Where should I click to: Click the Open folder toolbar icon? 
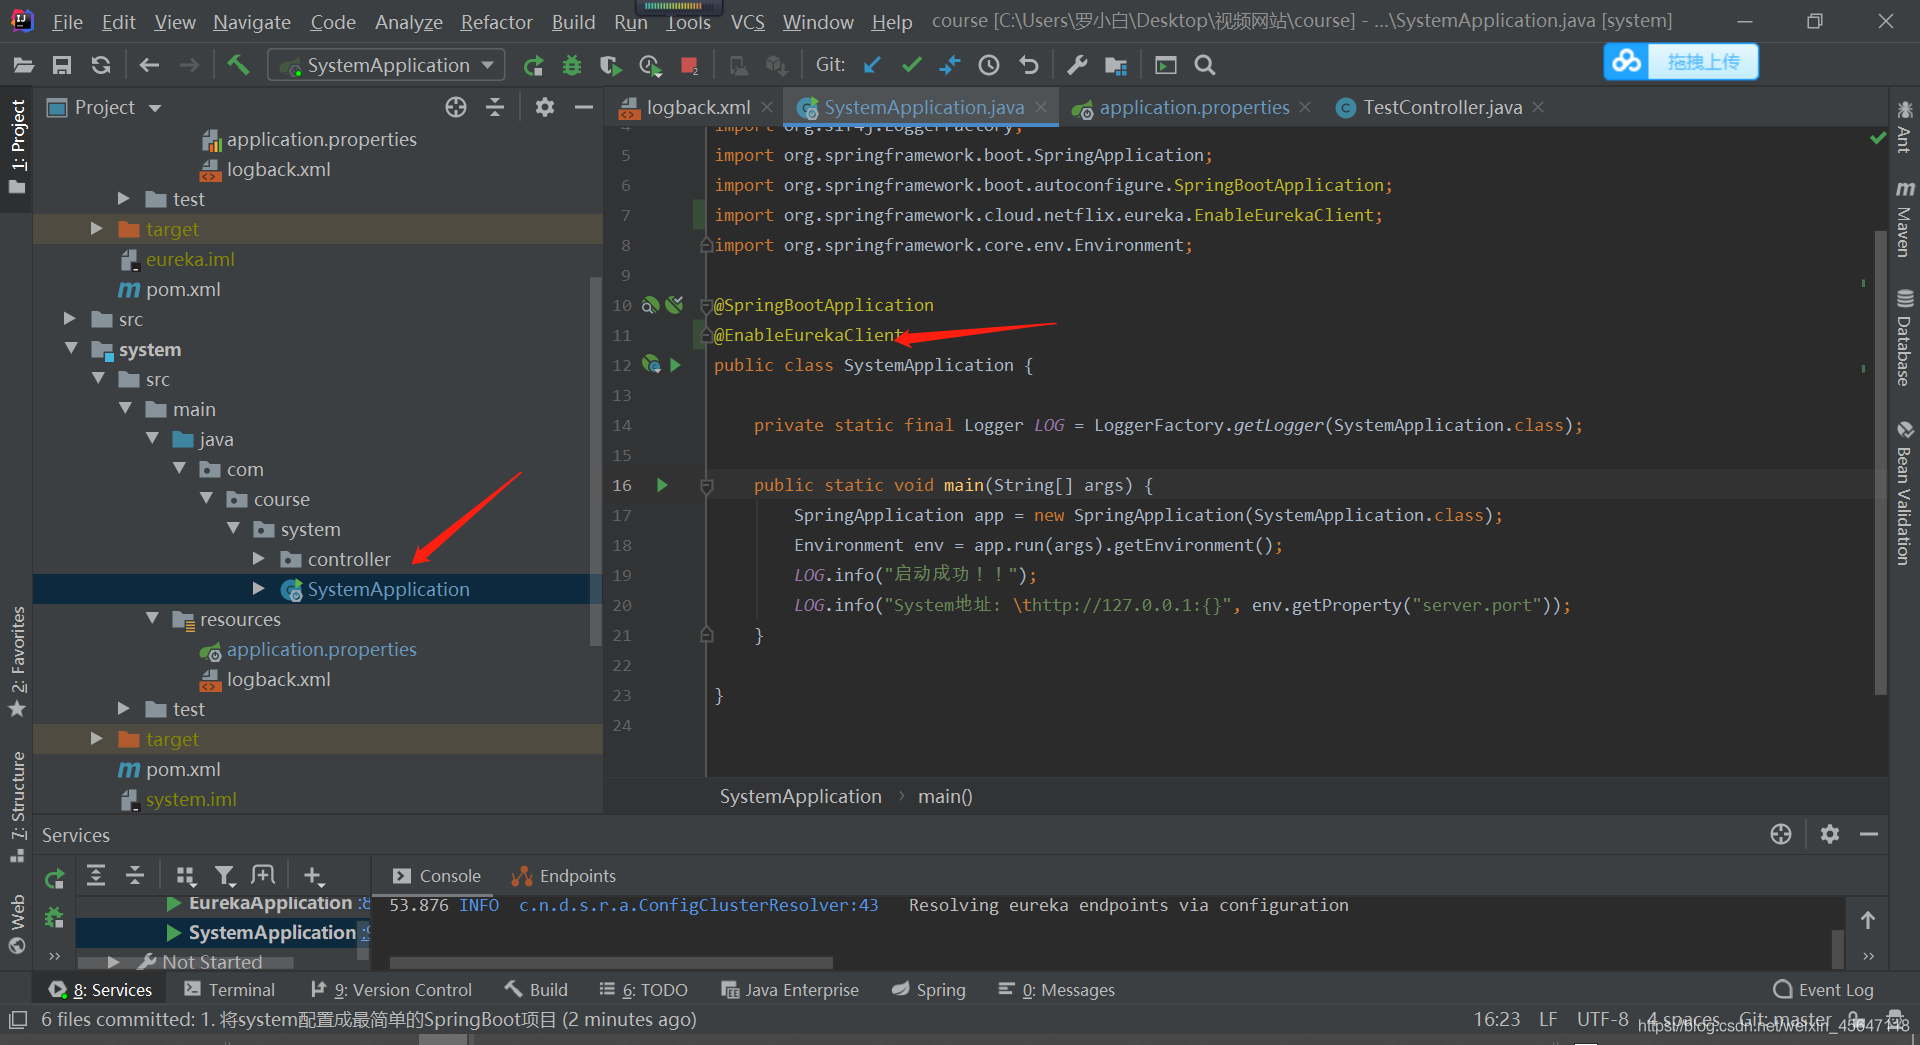[x=24, y=65]
